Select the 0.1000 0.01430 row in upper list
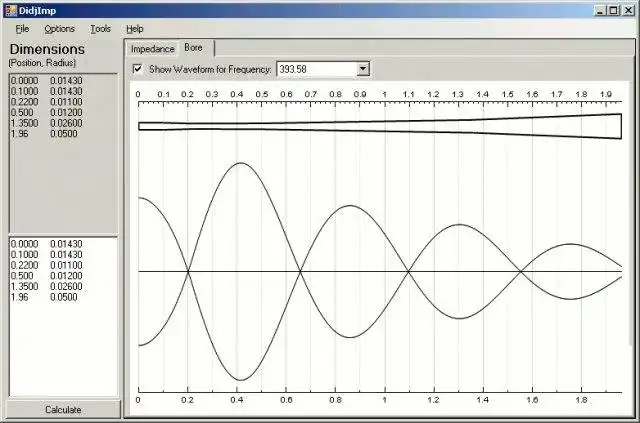 [x=47, y=91]
